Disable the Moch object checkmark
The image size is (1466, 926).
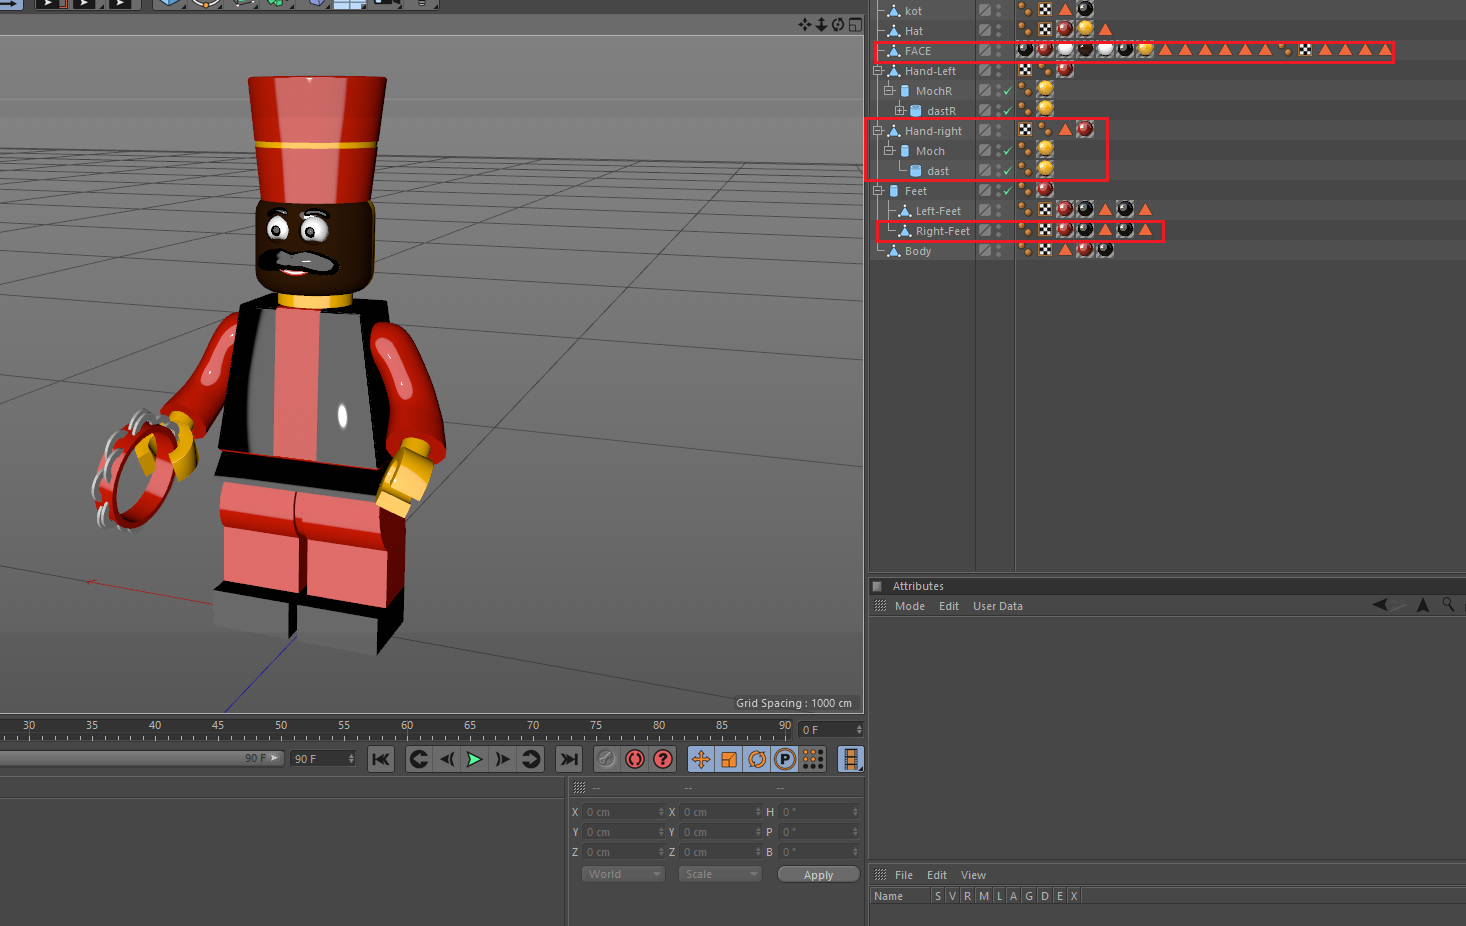pyautogui.click(x=1007, y=151)
